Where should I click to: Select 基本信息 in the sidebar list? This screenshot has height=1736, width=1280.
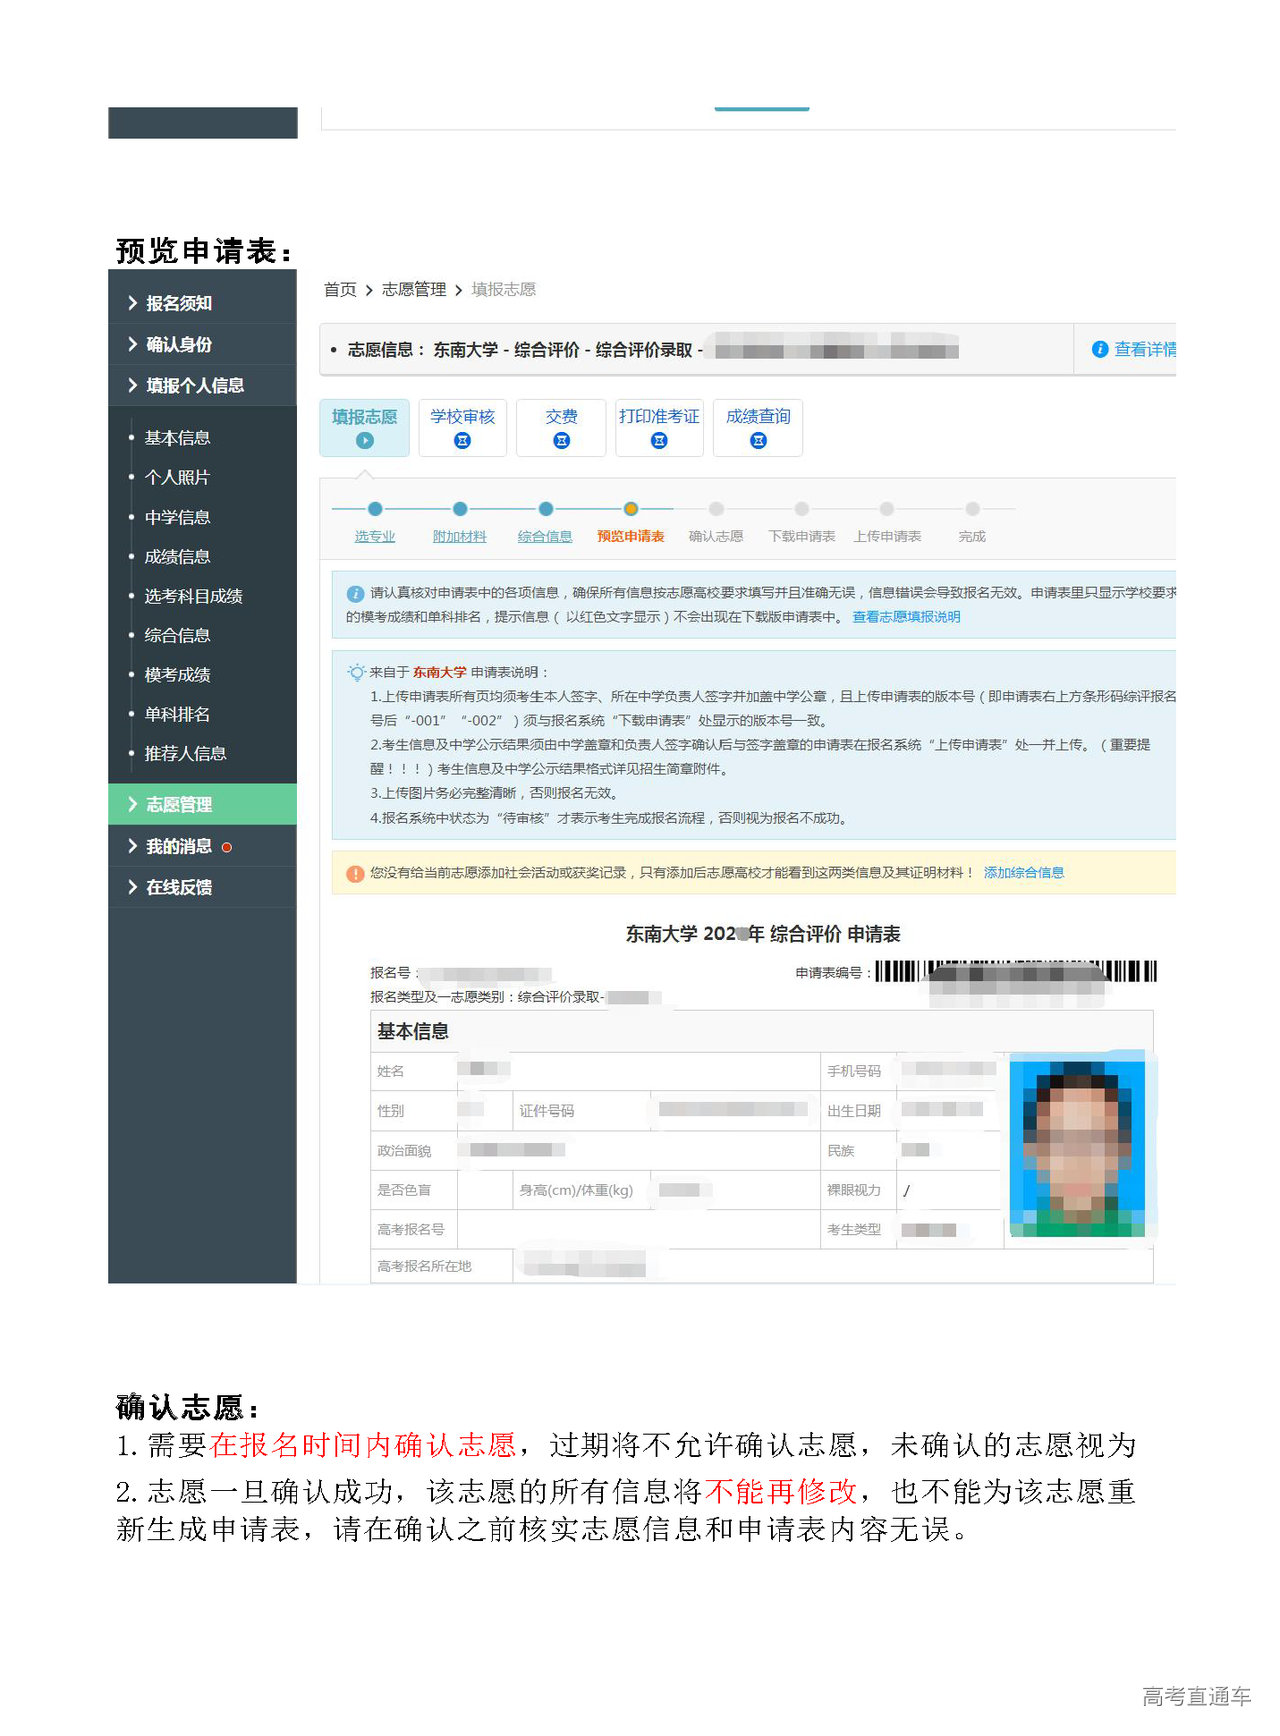[x=177, y=438]
